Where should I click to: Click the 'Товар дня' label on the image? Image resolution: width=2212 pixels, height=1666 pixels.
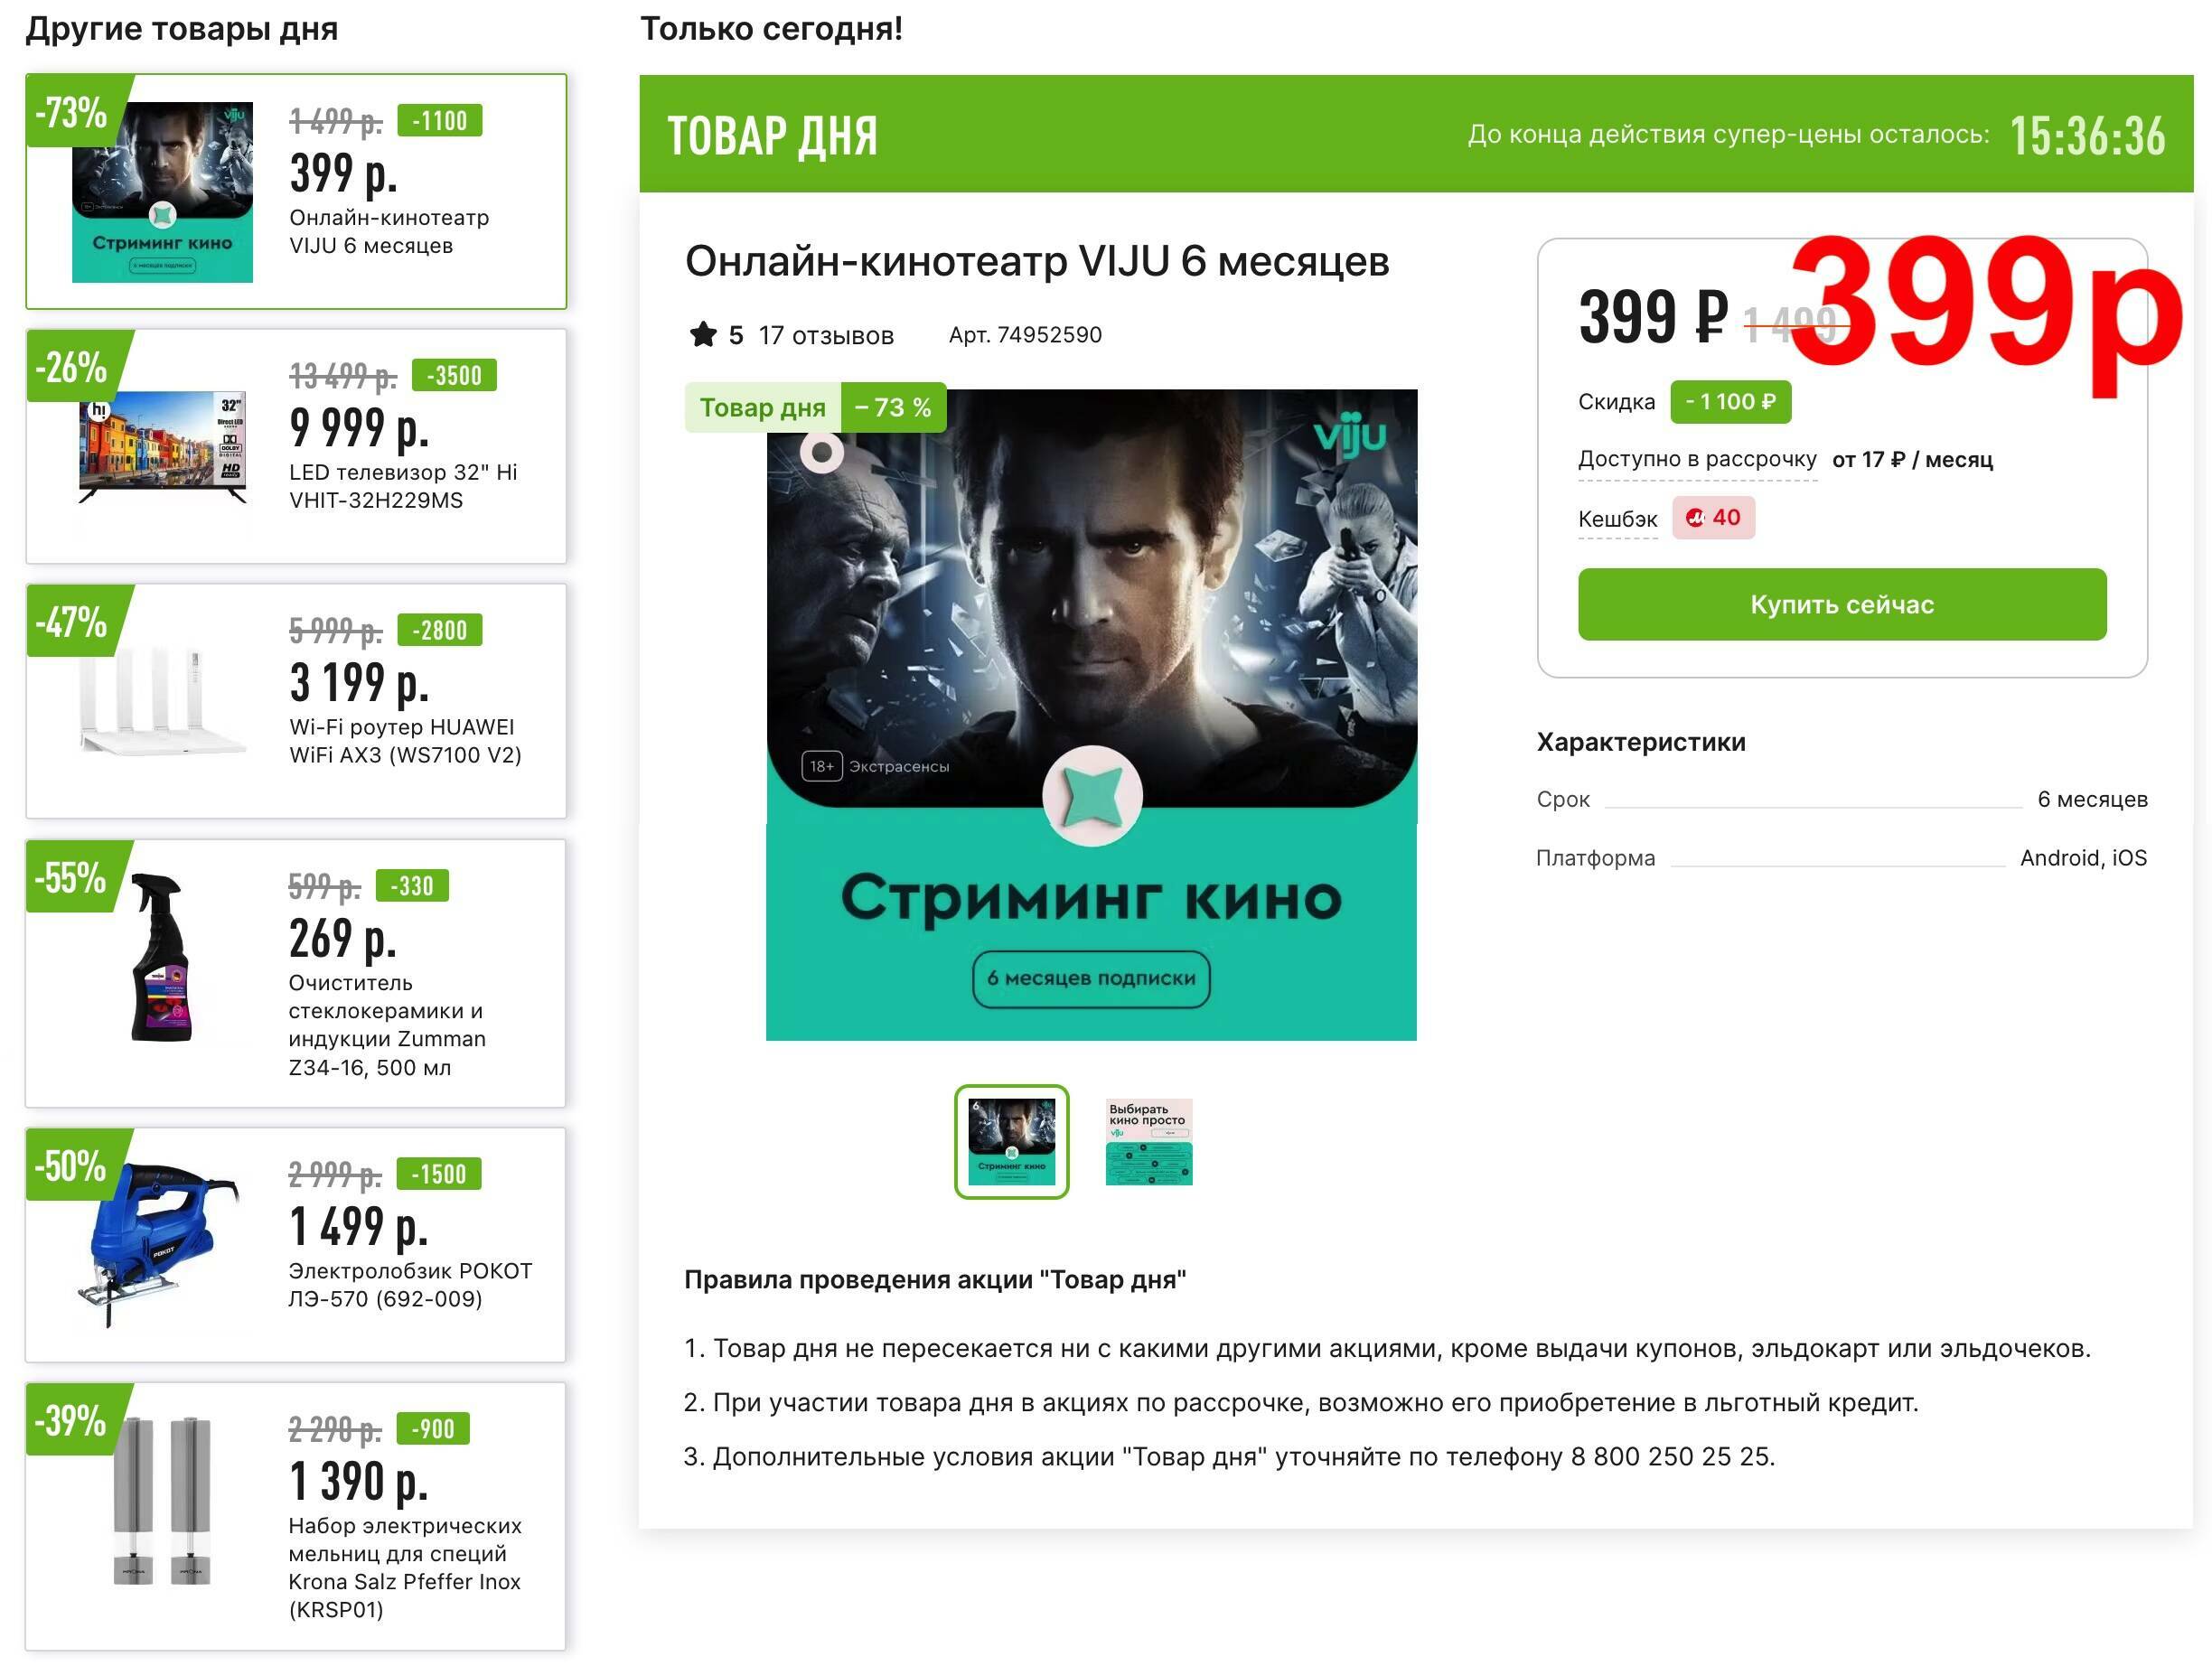click(x=762, y=408)
